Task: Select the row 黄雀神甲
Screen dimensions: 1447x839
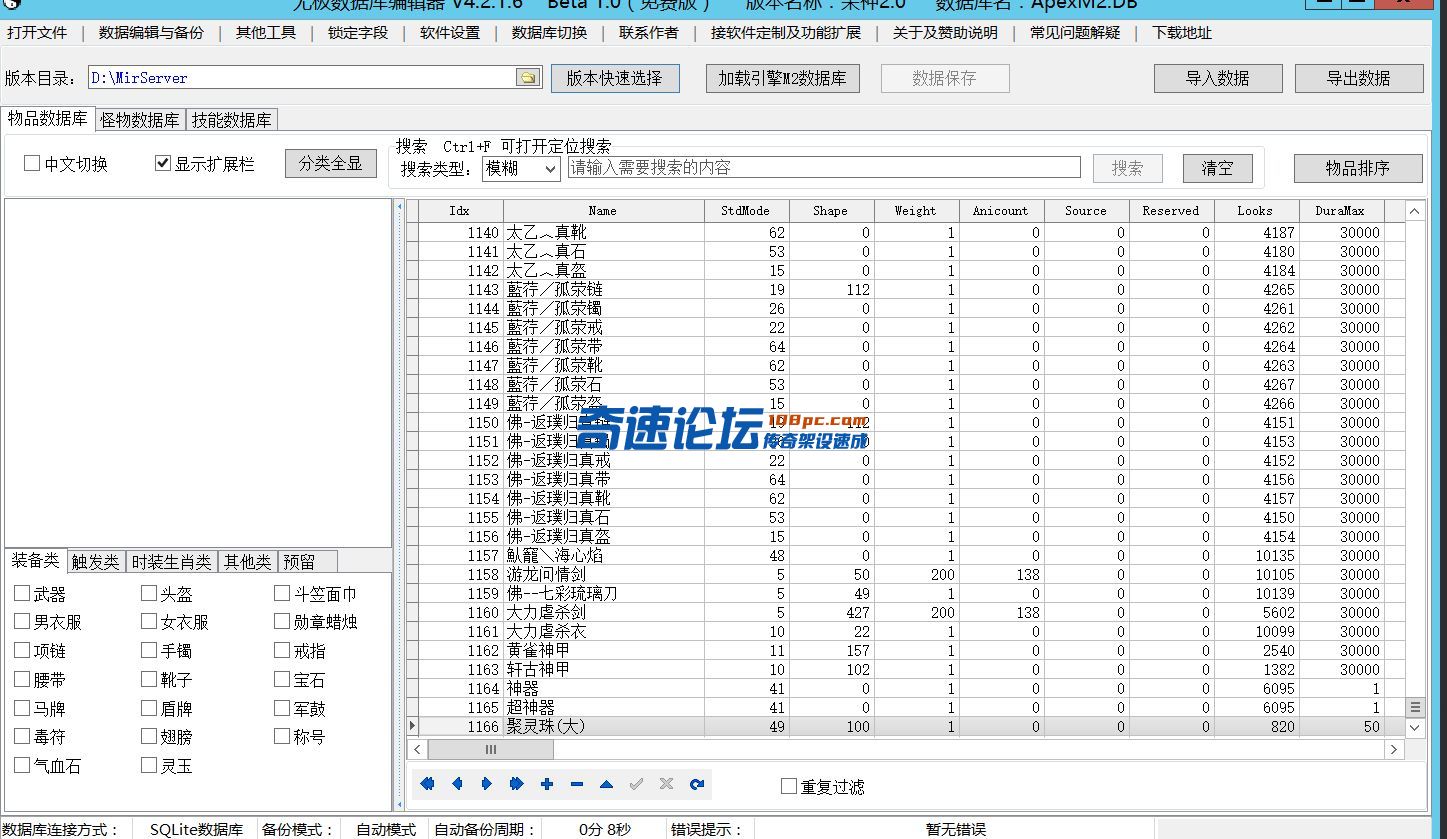Action: (905, 651)
